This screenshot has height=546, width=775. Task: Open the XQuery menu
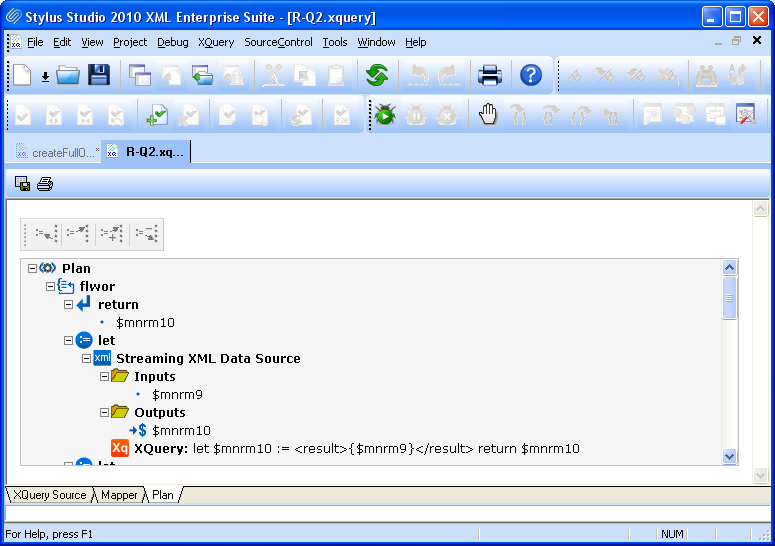click(x=216, y=42)
